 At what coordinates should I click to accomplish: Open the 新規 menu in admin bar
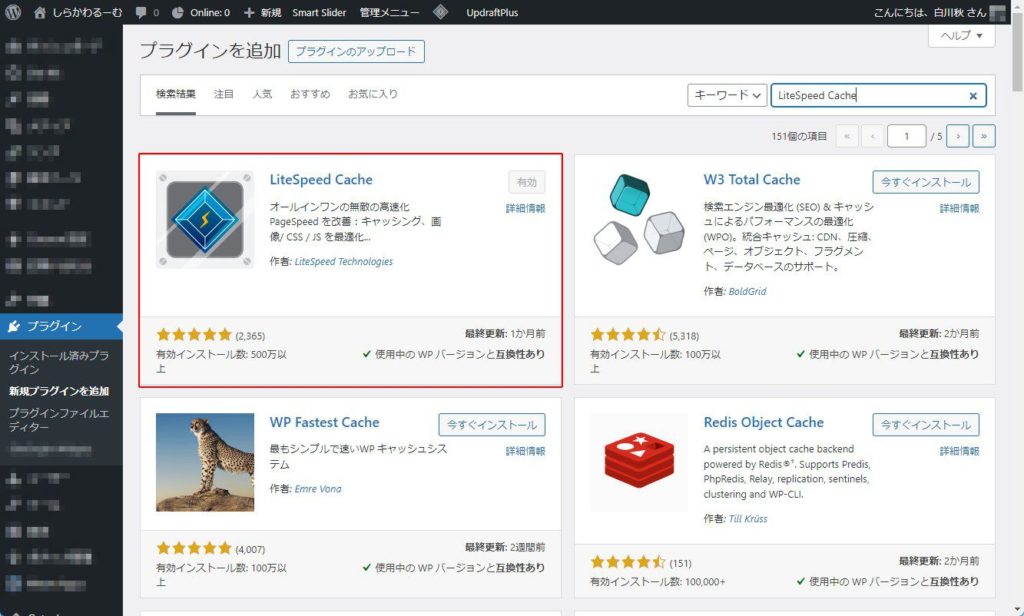(x=263, y=13)
